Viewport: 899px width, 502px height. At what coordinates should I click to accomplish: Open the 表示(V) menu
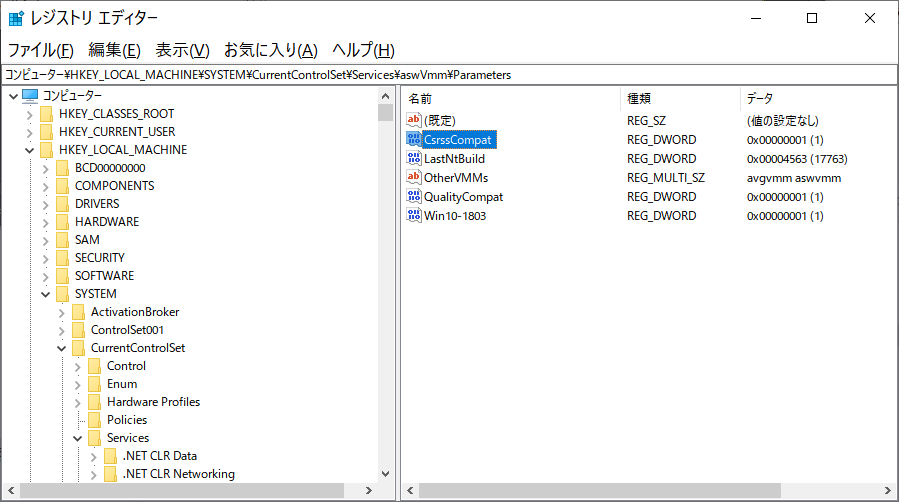click(182, 50)
